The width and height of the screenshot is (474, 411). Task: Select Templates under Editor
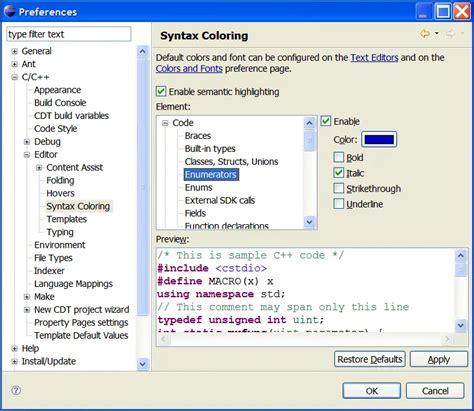tap(67, 219)
